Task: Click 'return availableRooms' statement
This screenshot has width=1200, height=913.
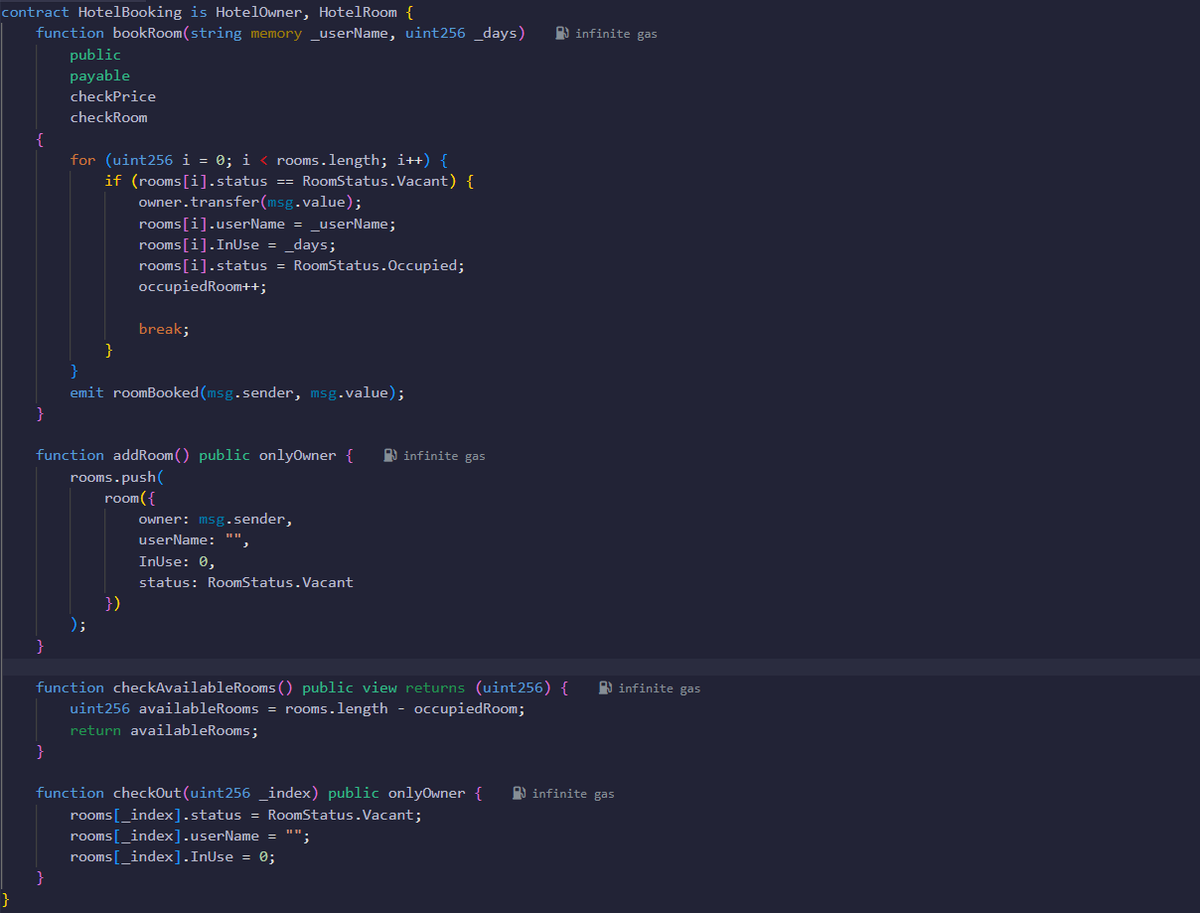Action: click(x=165, y=730)
